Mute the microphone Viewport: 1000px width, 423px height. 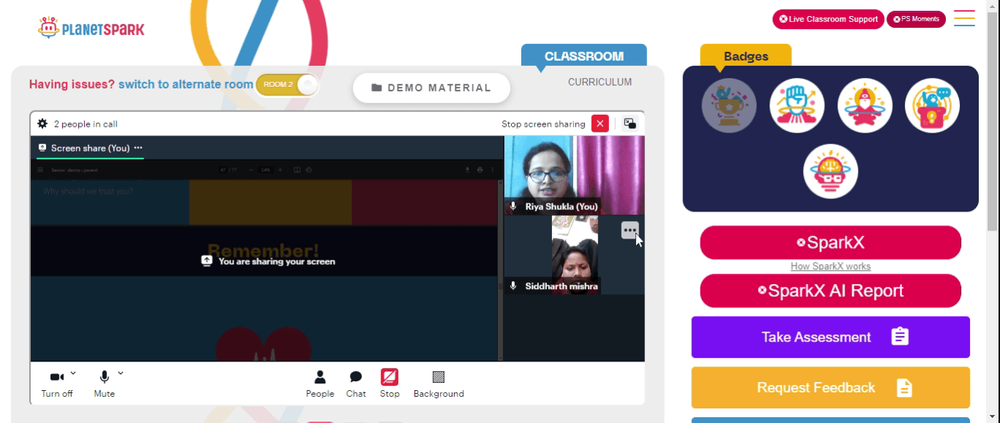click(x=104, y=385)
